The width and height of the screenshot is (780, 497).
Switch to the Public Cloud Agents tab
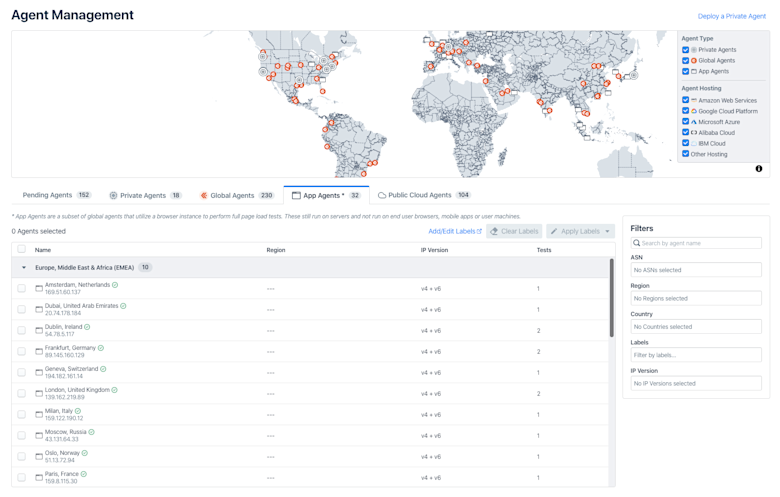click(424, 195)
